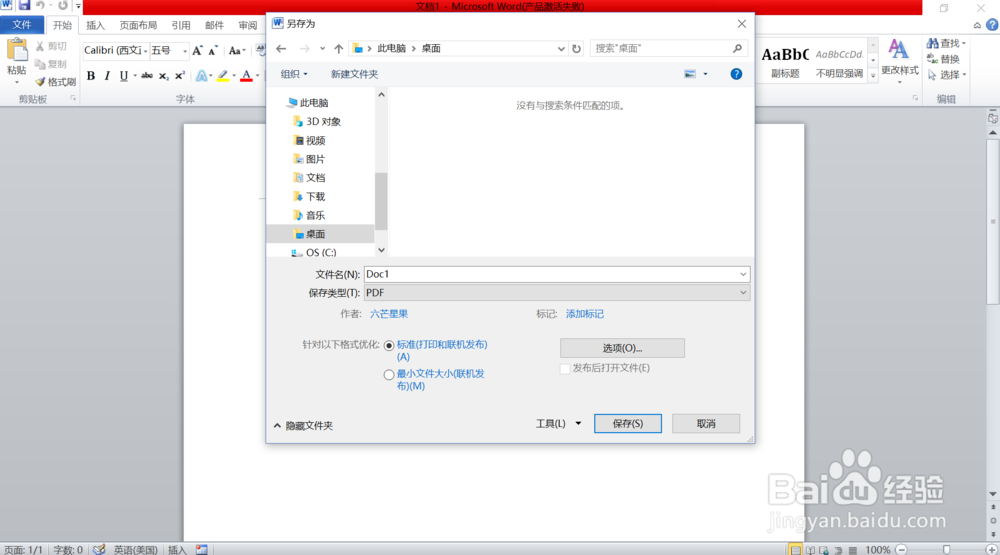Image resolution: width=1000 pixels, height=555 pixels.
Task: Open recent locations dropdown
Action: (x=323, y=48)
